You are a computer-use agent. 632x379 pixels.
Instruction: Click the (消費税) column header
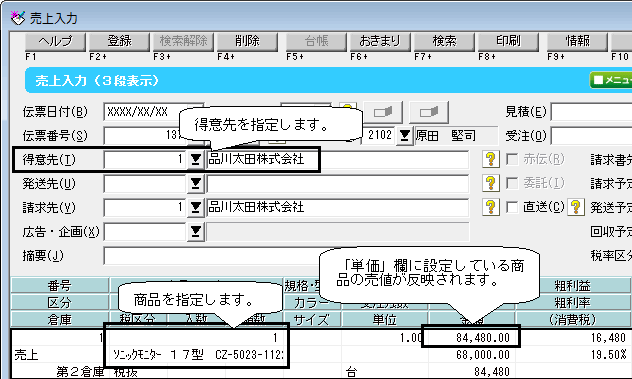[x=572, y=319]
